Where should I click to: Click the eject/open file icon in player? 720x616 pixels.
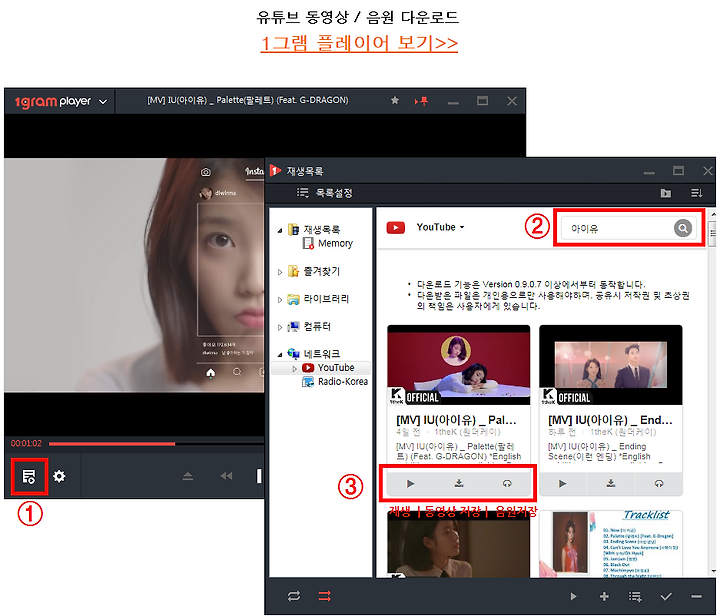(188, 476)
